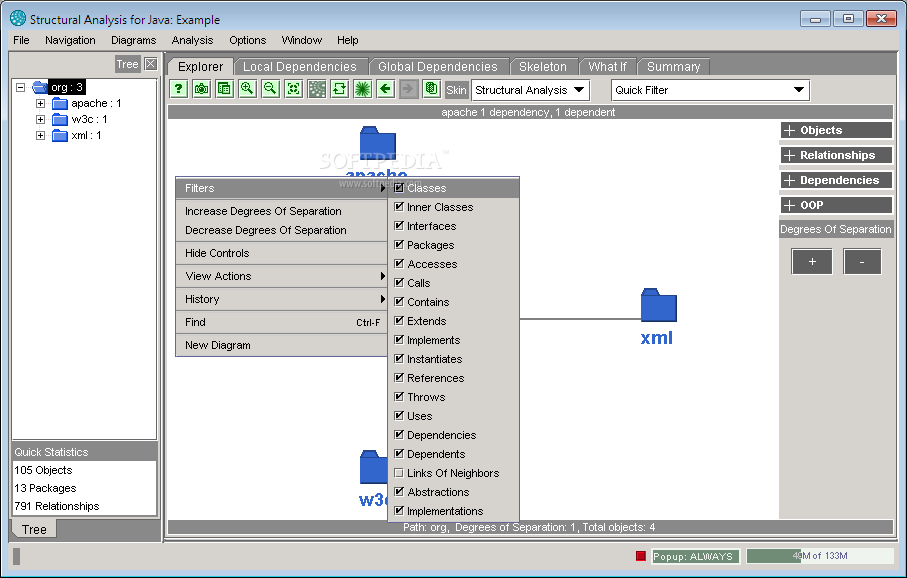Image resolution: width=907 pixels, height=578 pixels.
Task: Refresh the diagram layout icon
Action: (x=340, y=89)
